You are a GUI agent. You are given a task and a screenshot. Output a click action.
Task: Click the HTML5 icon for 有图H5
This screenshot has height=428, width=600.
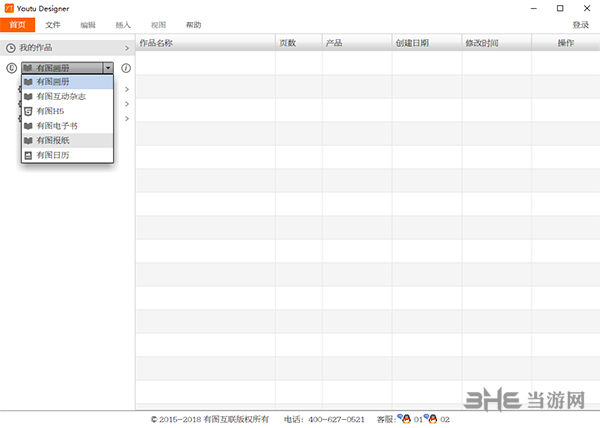pyautogui.click(x=28, y=111)
